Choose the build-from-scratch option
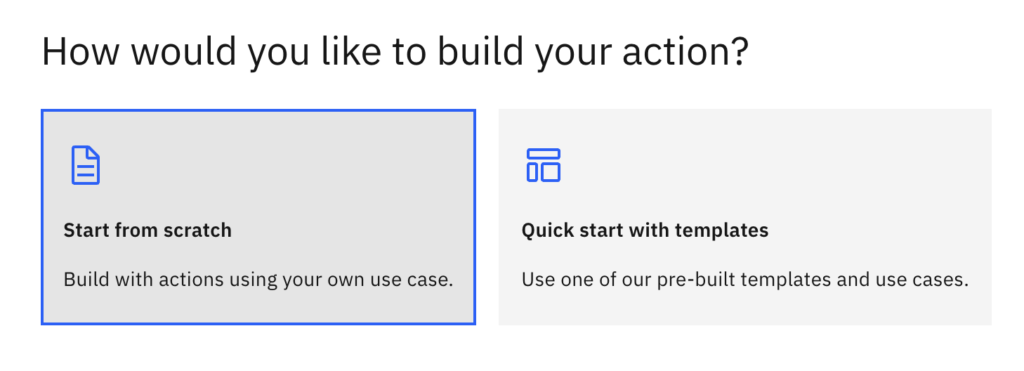1024x371 pixels. (x=258, y=217)
